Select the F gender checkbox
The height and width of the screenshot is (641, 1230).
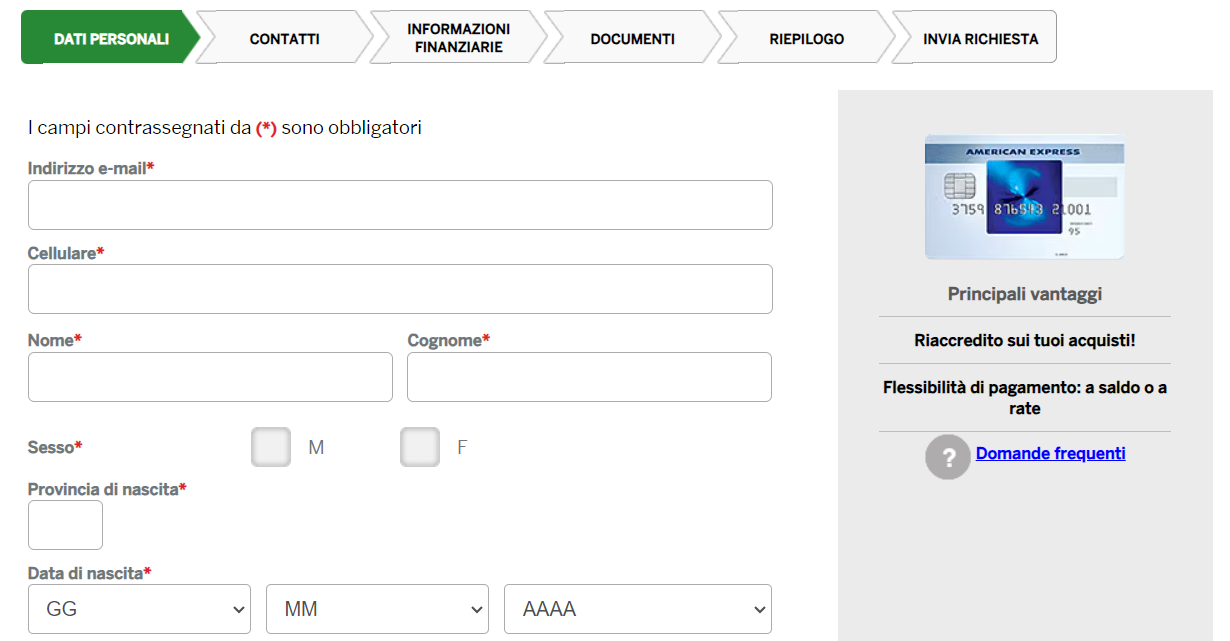point(420,447)
